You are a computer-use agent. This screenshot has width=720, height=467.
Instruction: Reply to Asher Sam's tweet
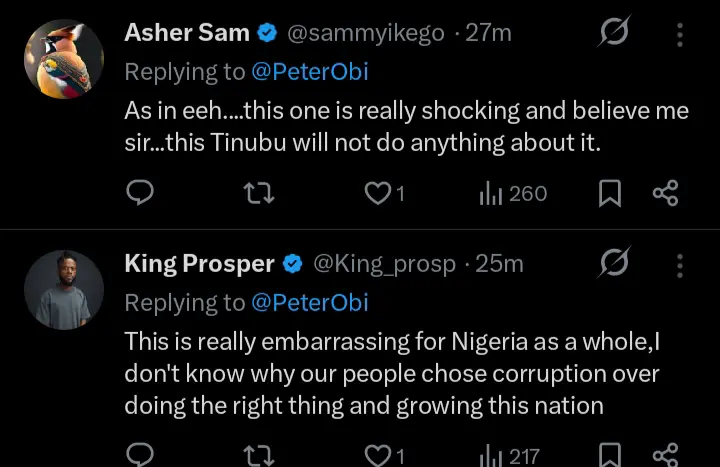pos(141,193)
